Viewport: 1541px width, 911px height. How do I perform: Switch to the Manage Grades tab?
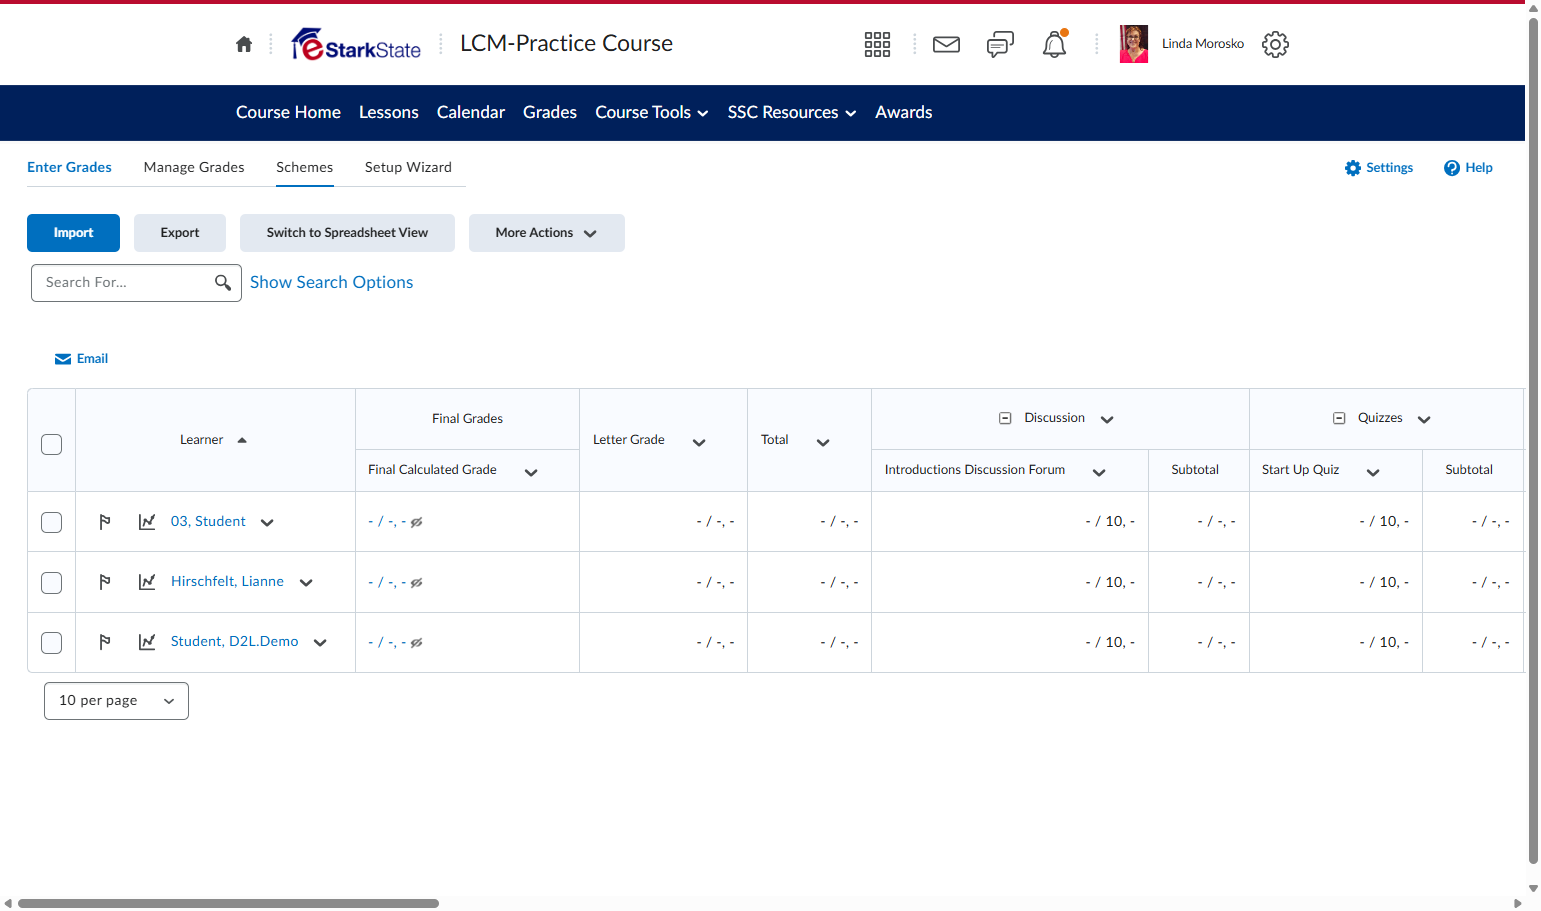(x=194, y=167)
